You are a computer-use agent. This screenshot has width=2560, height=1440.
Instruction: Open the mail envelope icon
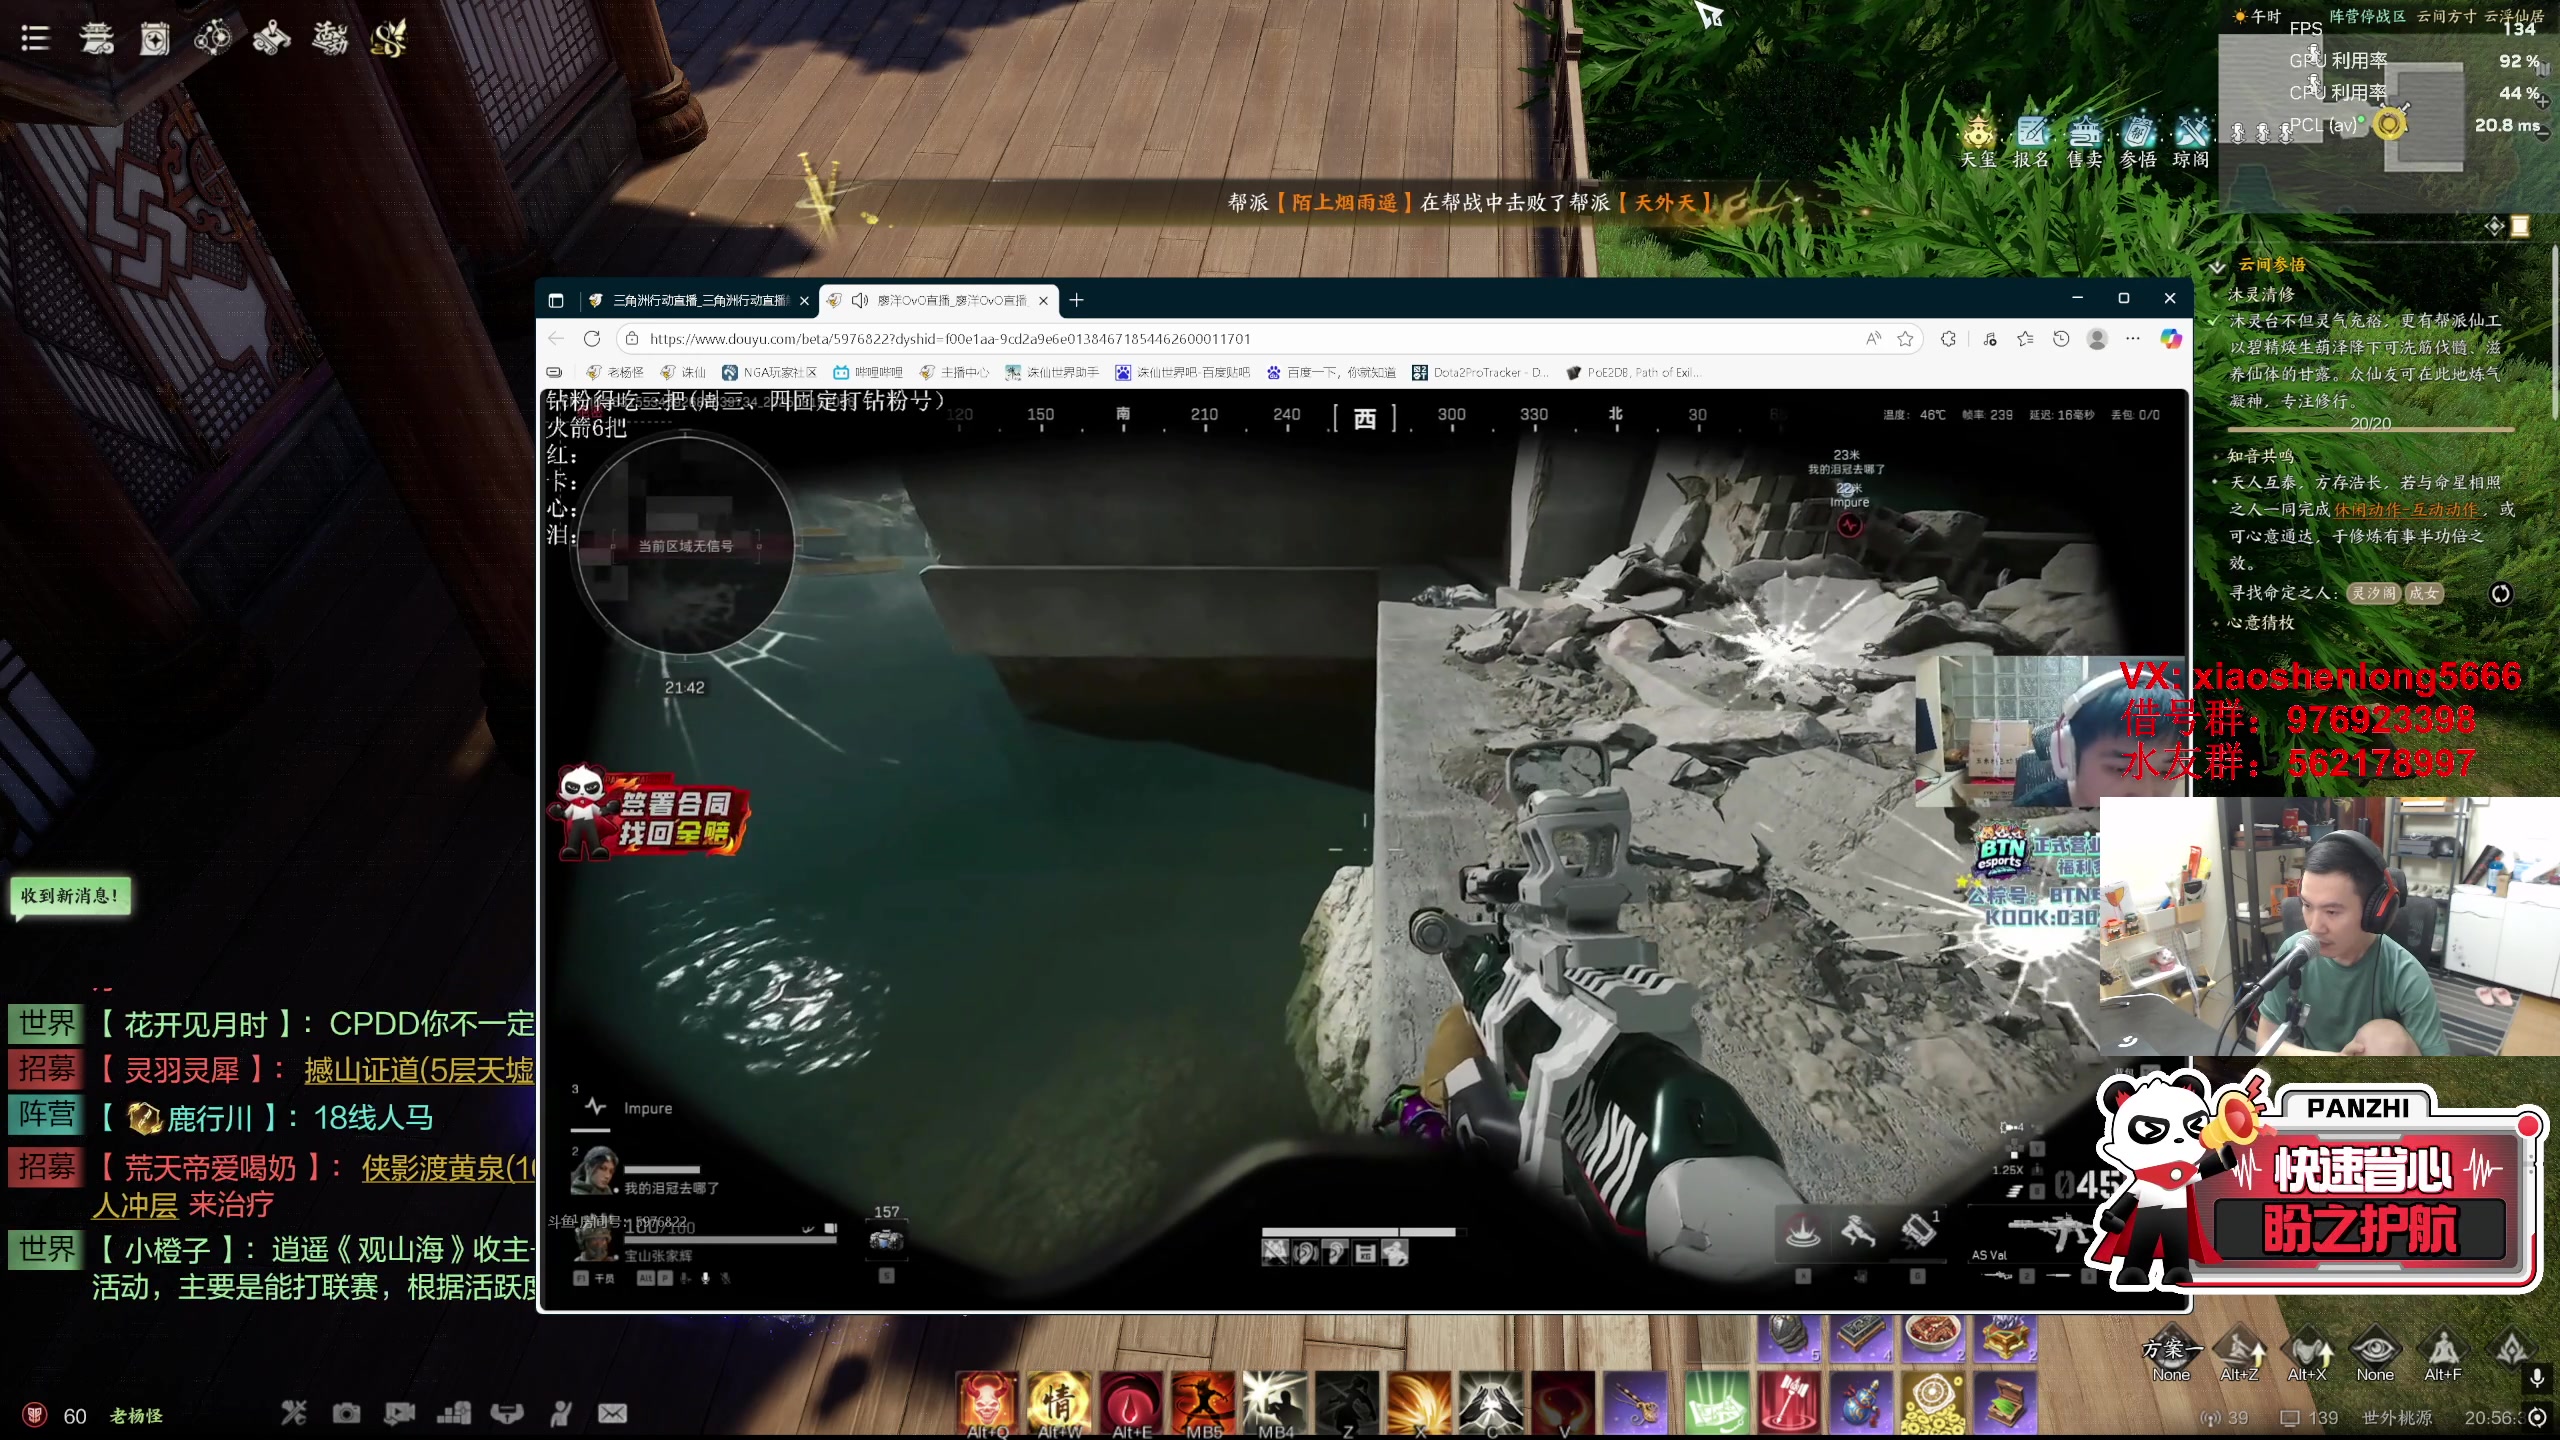click(x=612, y=1413)
